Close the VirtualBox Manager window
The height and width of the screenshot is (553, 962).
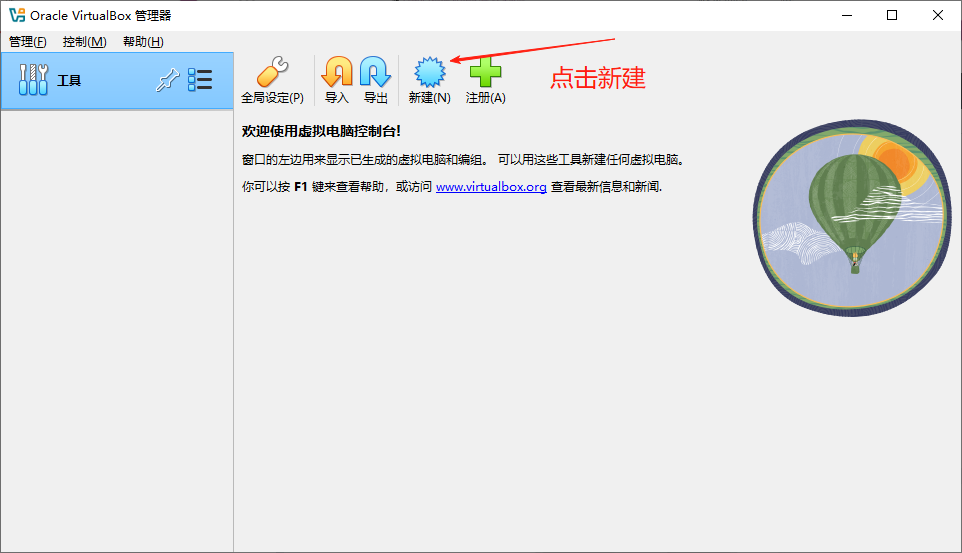pos(937,15)
